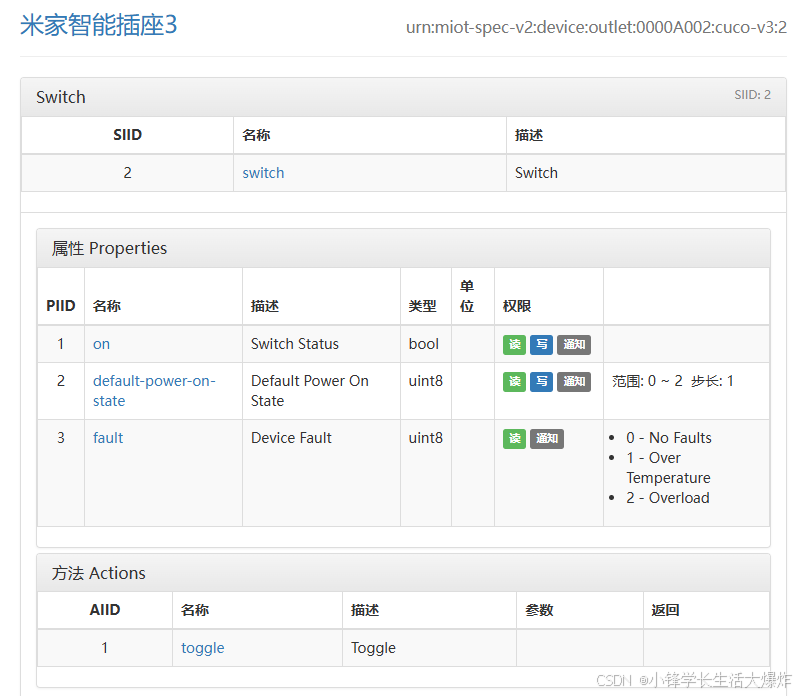Click the green 读 badge in the fault row

514,439
